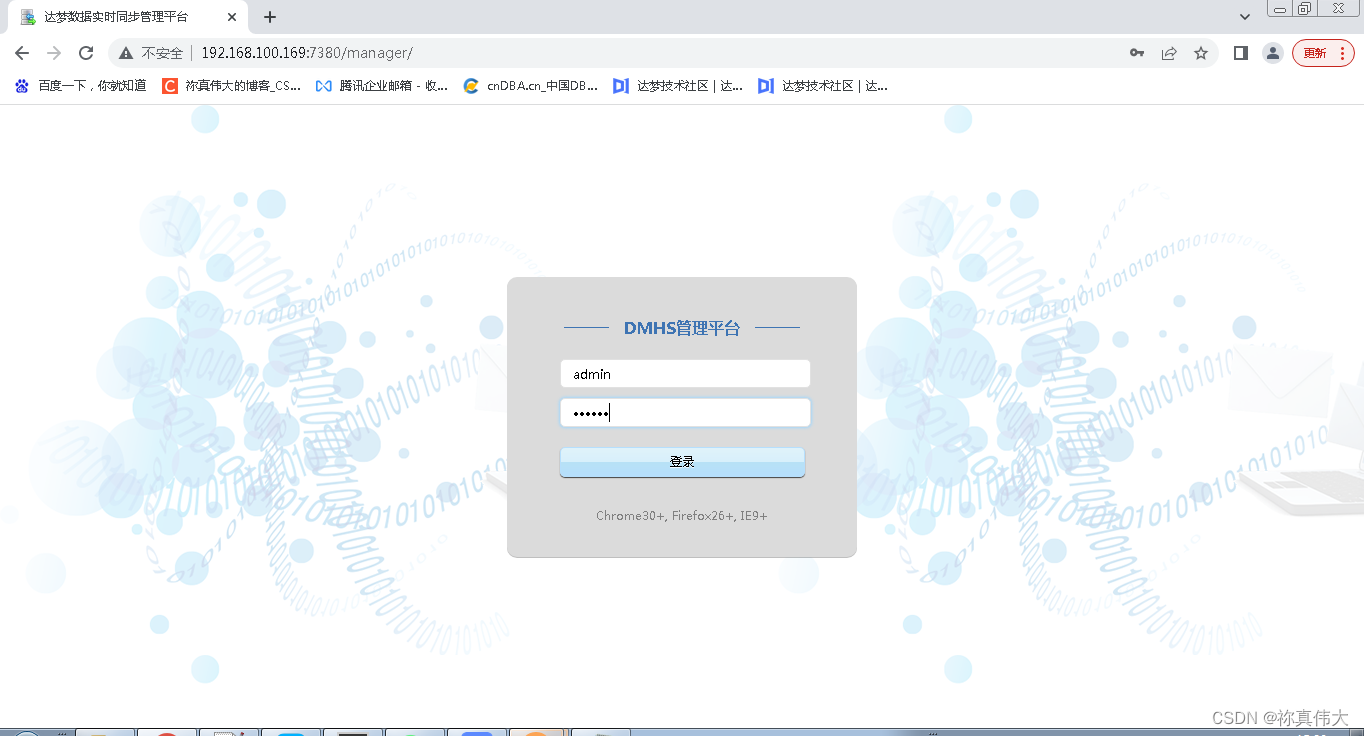Click into the password field
The image size is (1364, 736).
[x=685, y=413]
